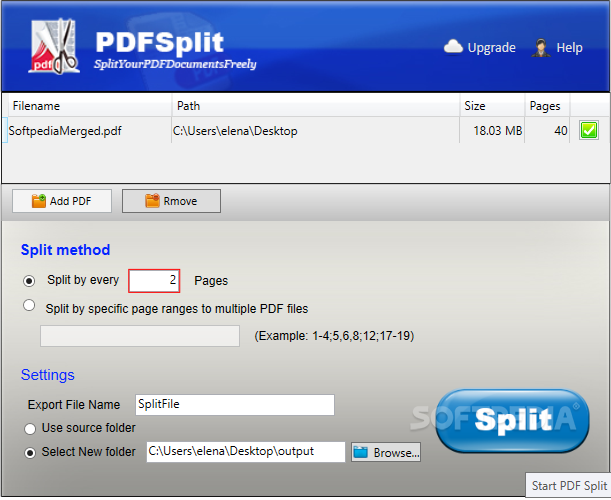611x500 pixels.
Task: Select the SoftpediaMerged.pdf file row
Action: coord(306,131)
